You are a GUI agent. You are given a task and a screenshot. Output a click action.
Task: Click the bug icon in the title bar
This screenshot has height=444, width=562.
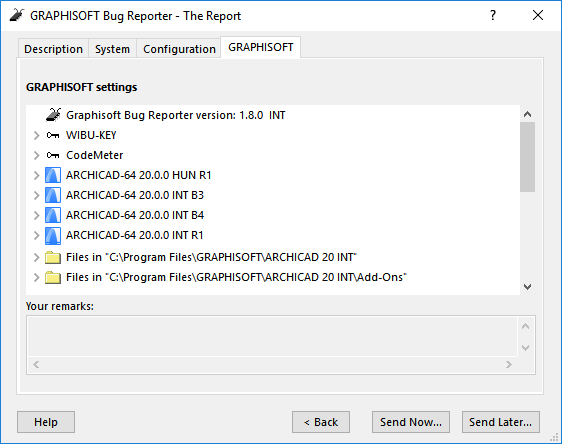pos(16,15)
